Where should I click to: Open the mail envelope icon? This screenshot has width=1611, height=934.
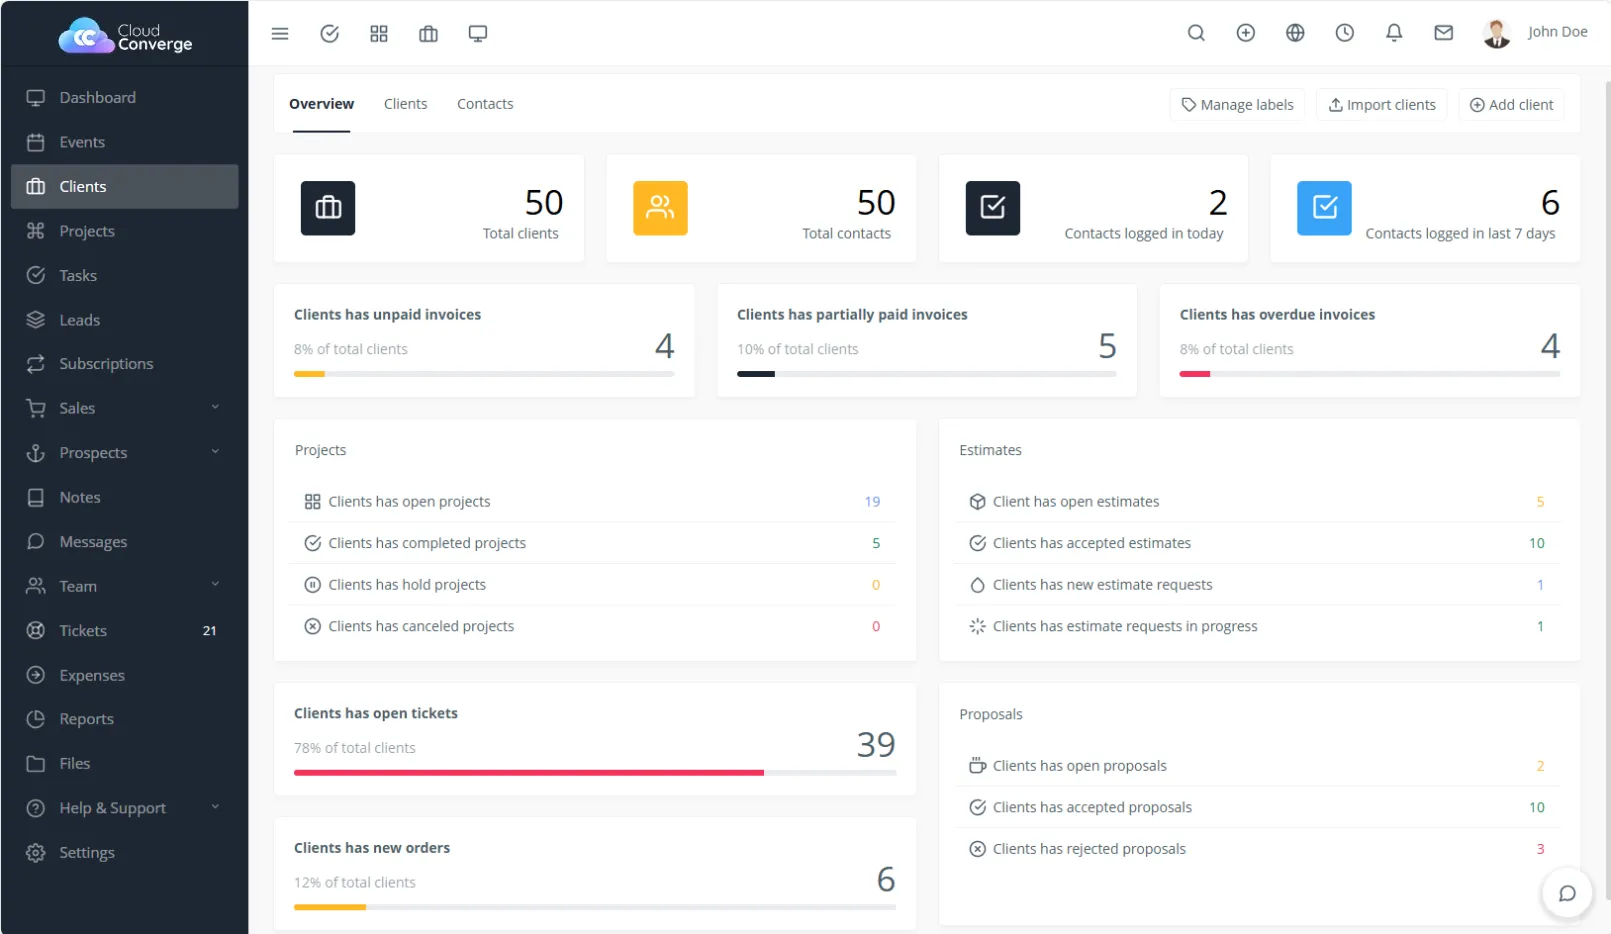coord(1444,33)
